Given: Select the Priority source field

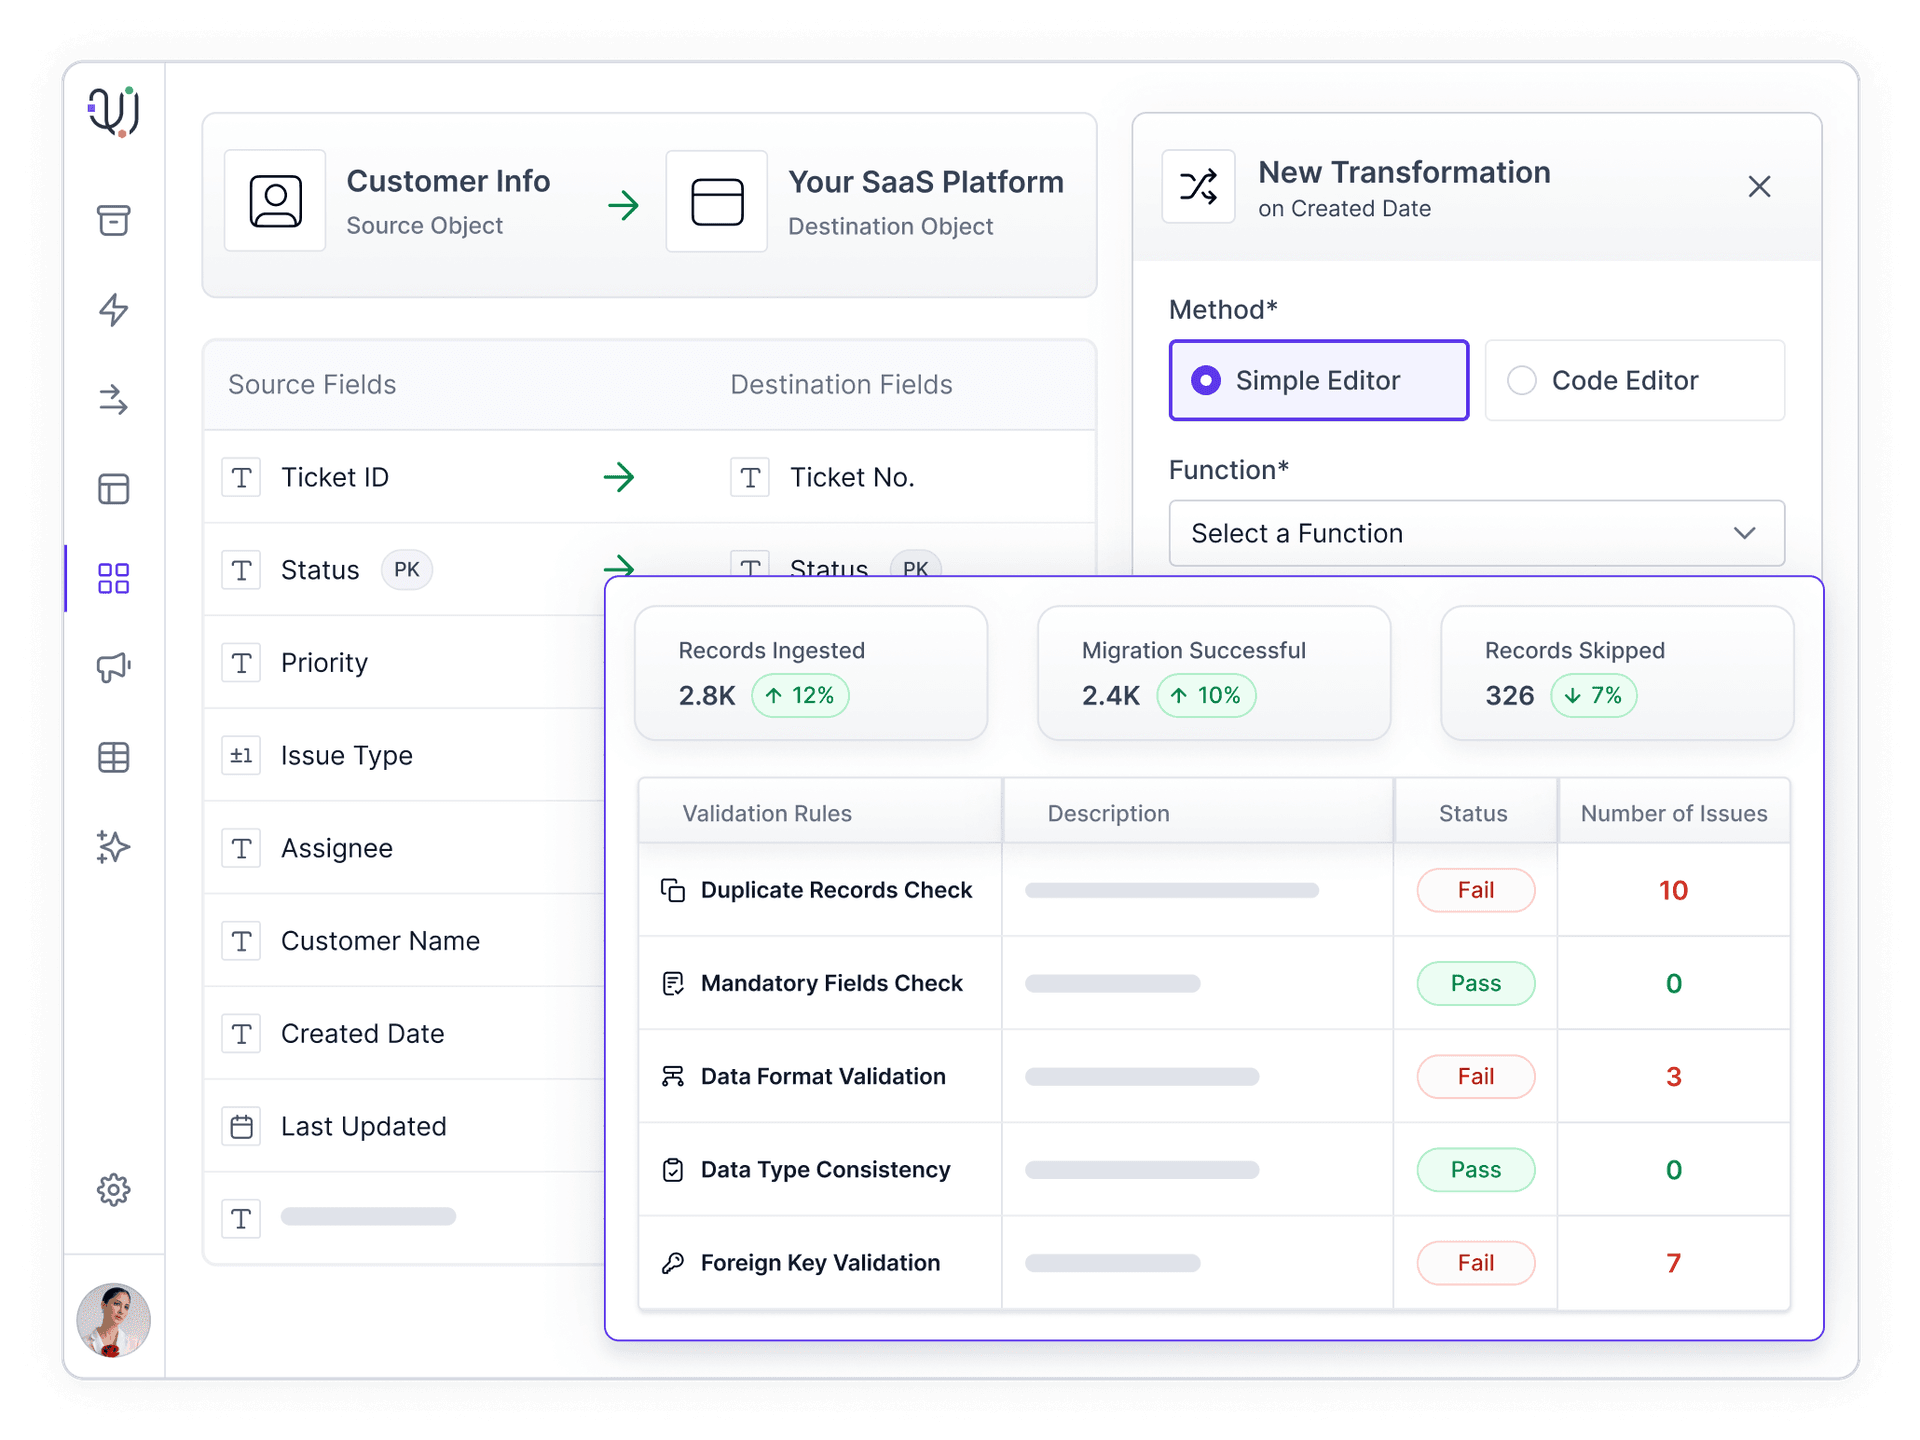Looking at the screenshot, I should pyautogui.click(x=324, y=663).
